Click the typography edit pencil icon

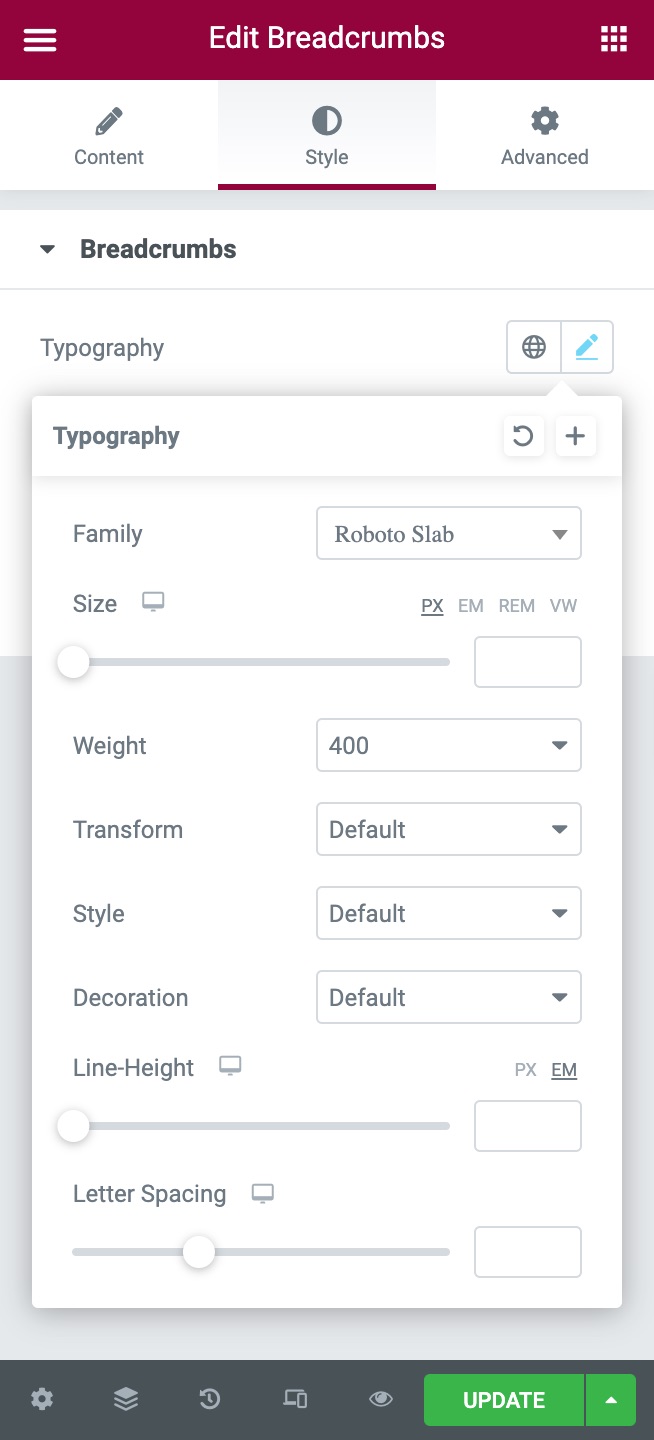(587, 347)
